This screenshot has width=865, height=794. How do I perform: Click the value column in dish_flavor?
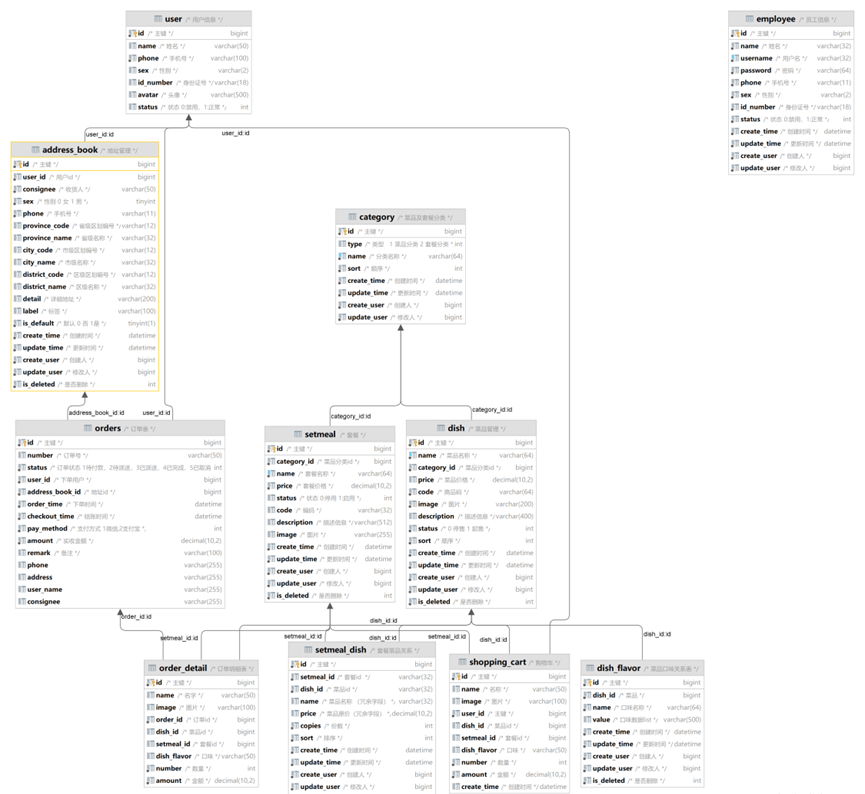coord(642,720)
